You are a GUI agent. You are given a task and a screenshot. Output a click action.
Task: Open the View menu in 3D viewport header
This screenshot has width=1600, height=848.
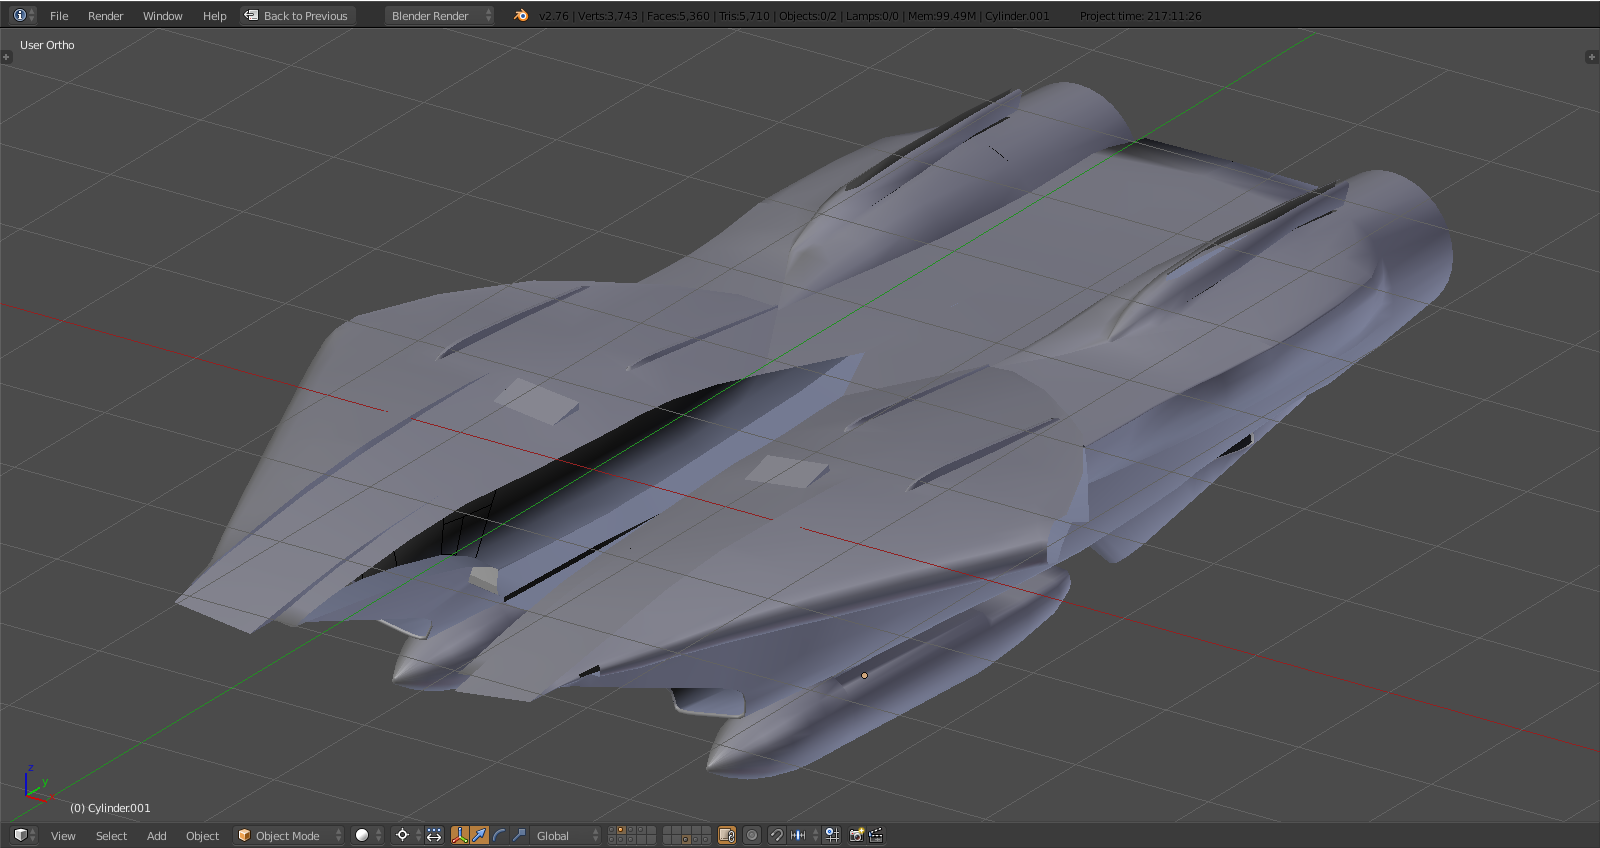63,836
